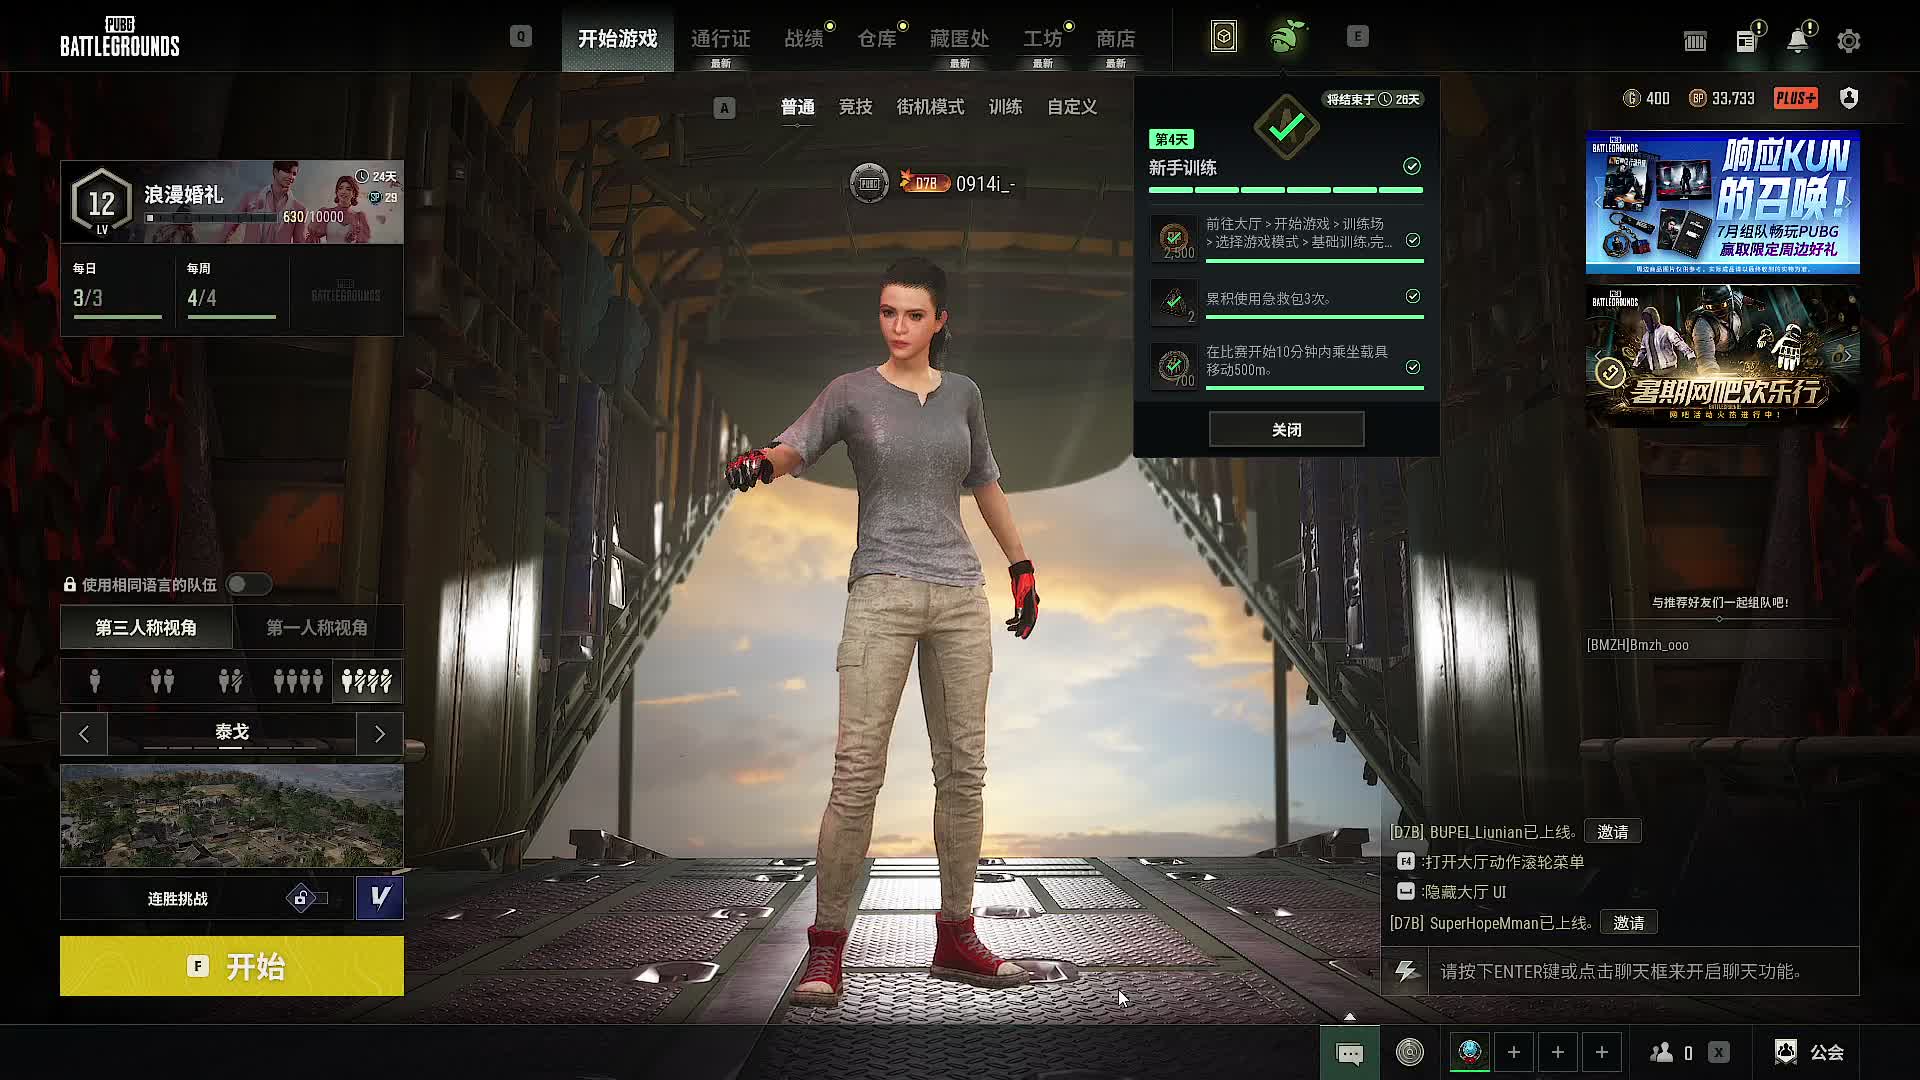This screenshot has width=1920, height=1080.
Task: Open the chat bubble icon in bottom bar
Action: [1350, 1053]
